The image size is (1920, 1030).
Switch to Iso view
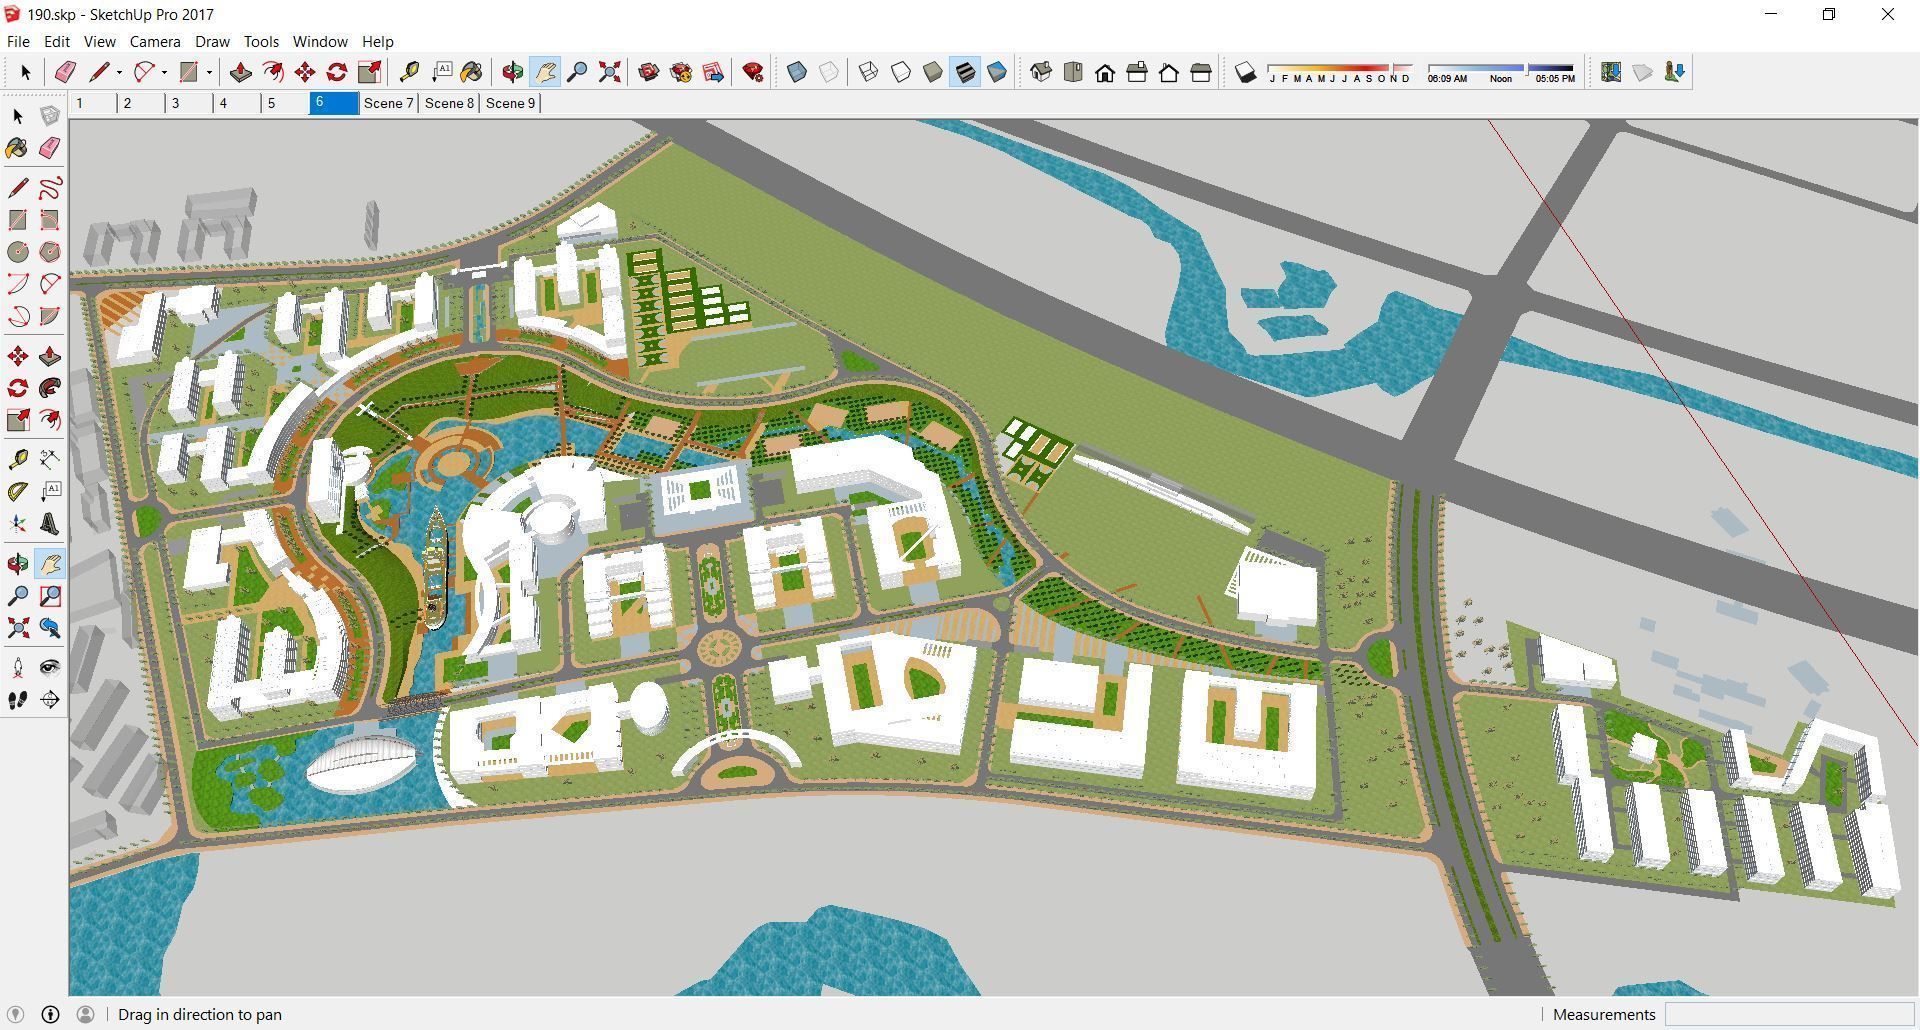pos(1041,72)
